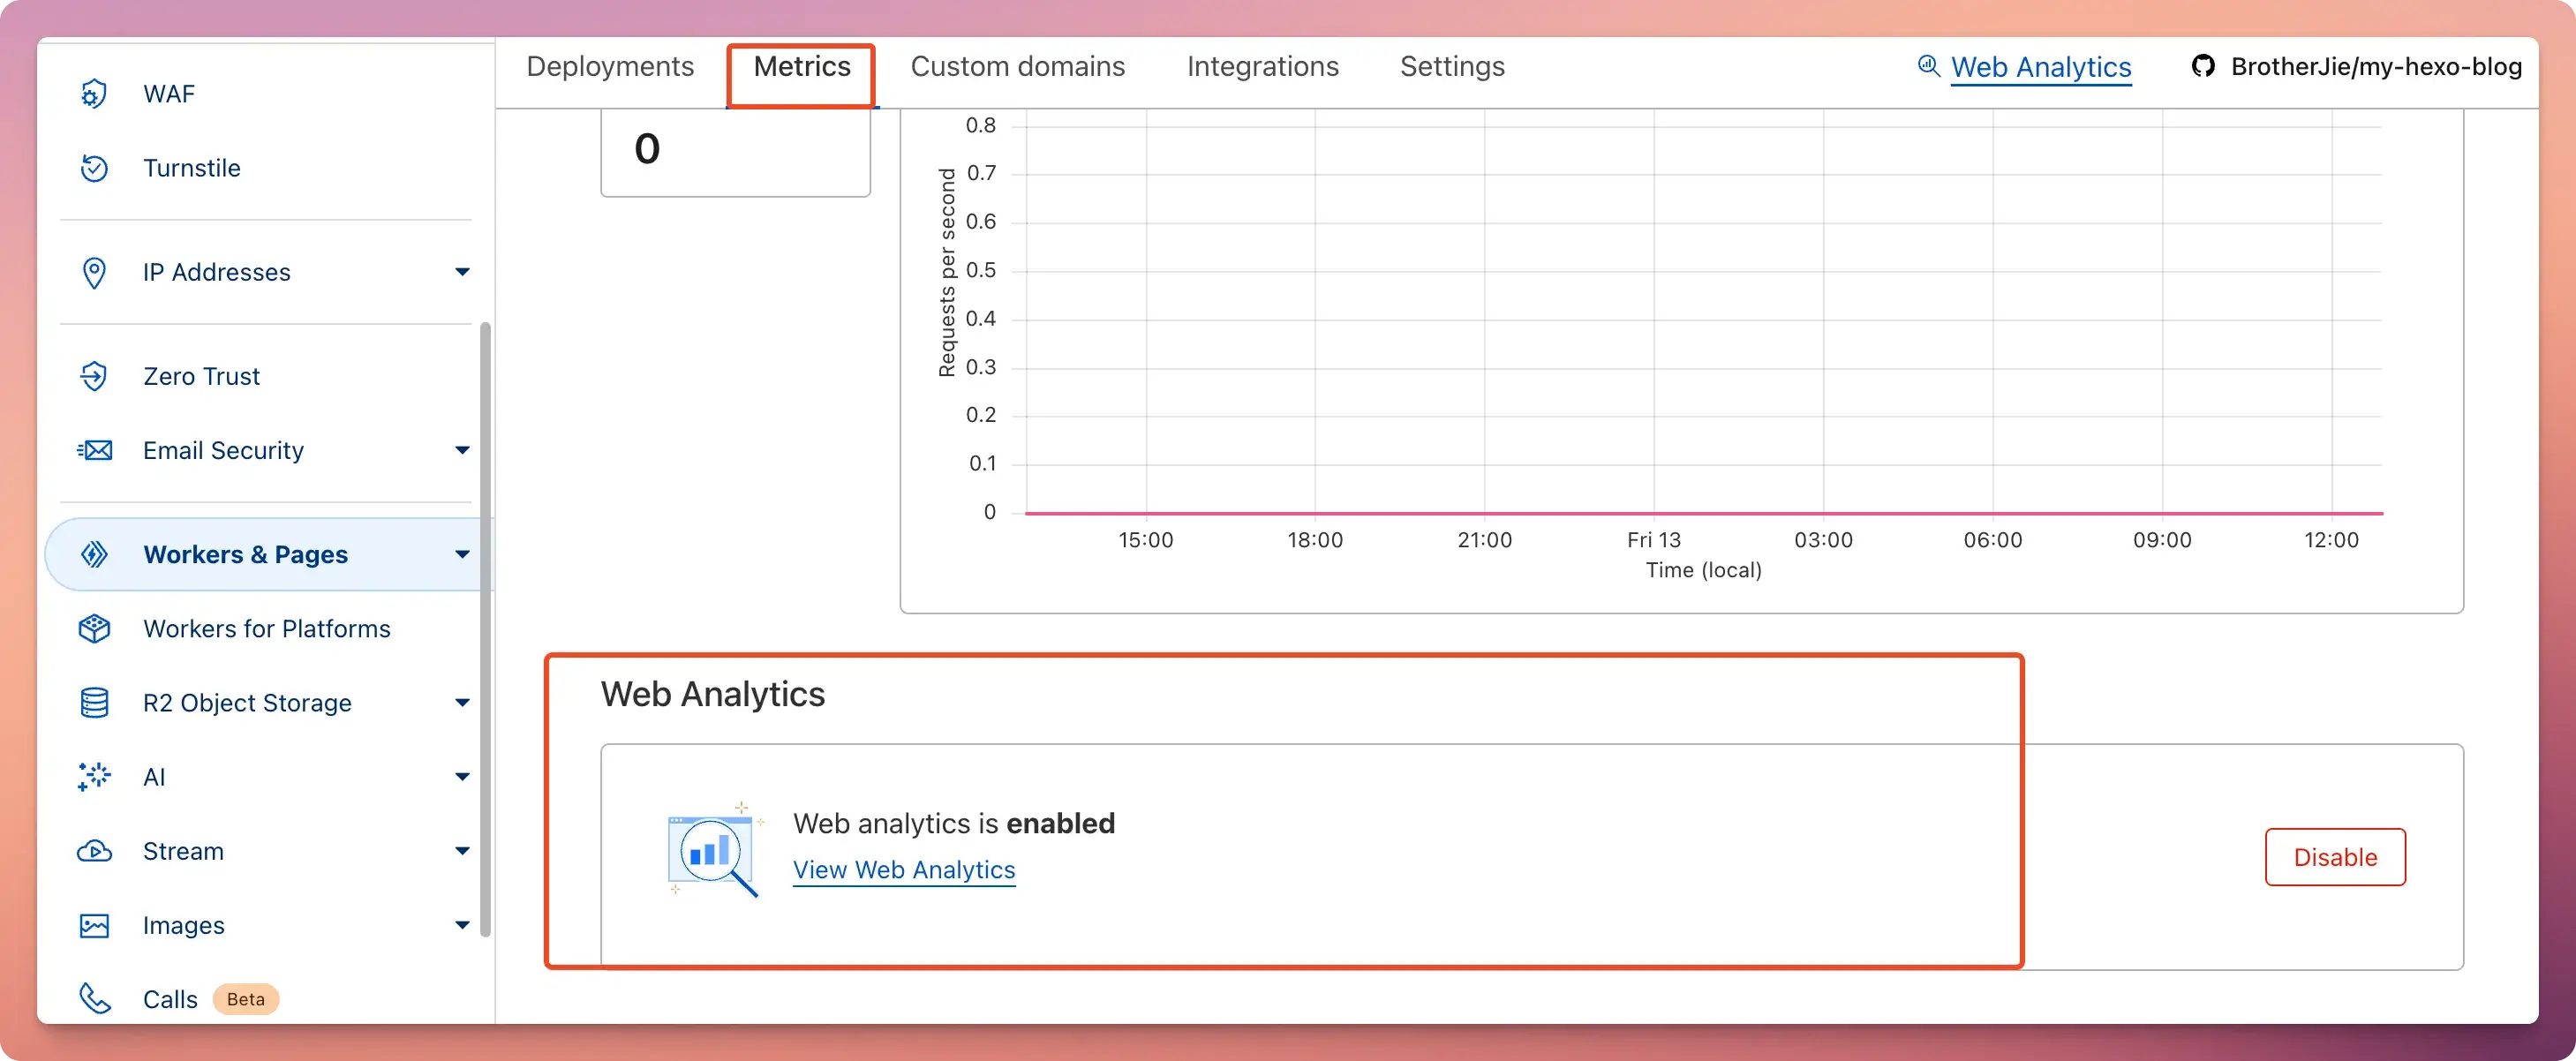Expand the Images submenu arrow

tap(462, 925)
